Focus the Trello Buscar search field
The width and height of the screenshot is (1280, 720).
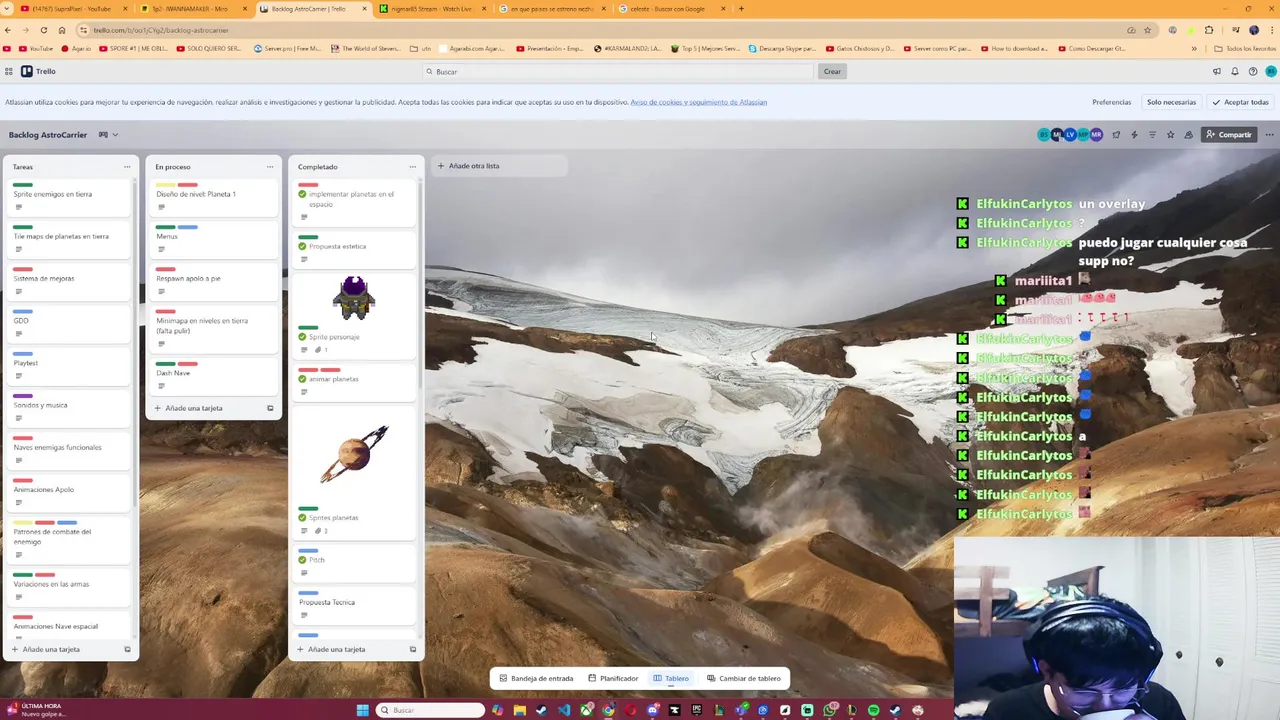point(618,71)
